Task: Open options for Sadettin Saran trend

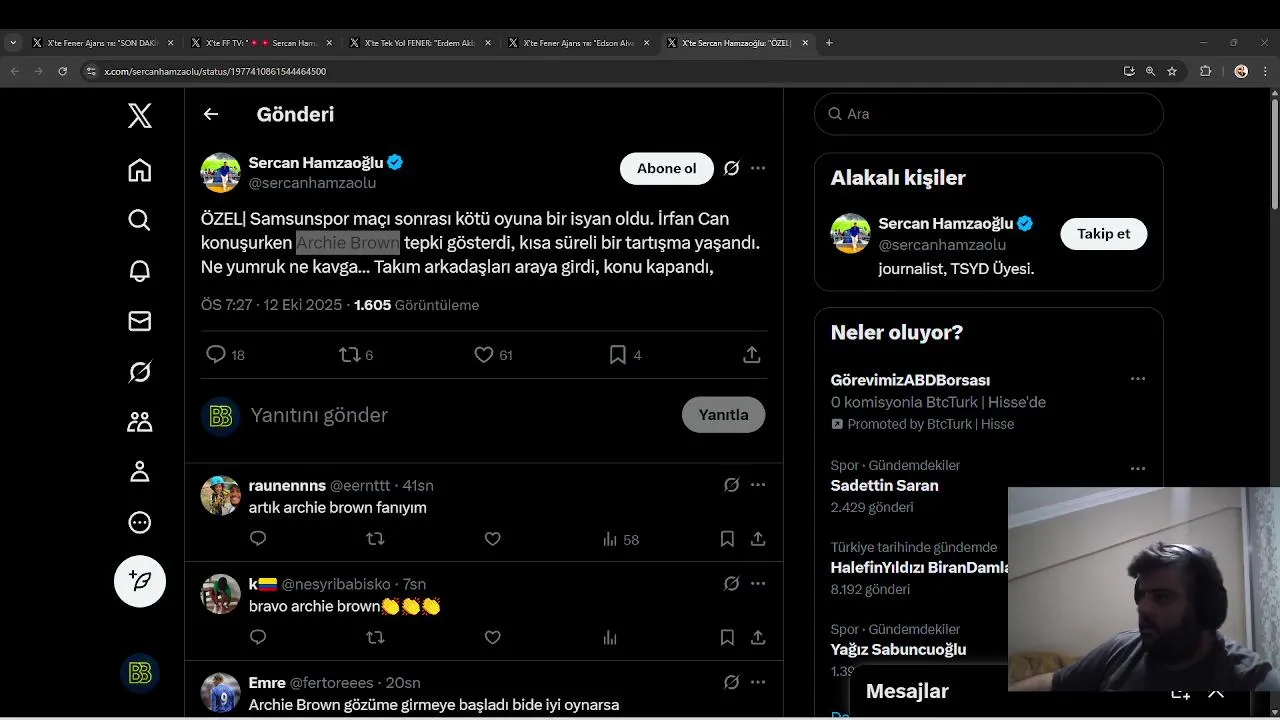Action: click(x=1138, y=468)
